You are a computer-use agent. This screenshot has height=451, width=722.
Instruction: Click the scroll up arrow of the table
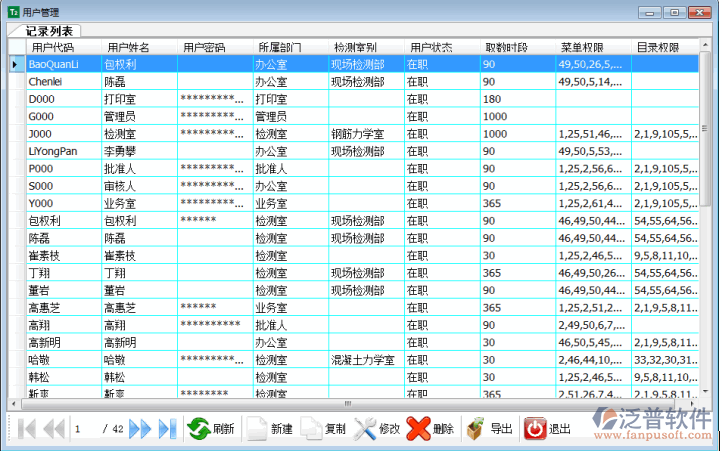pos(705,45)
